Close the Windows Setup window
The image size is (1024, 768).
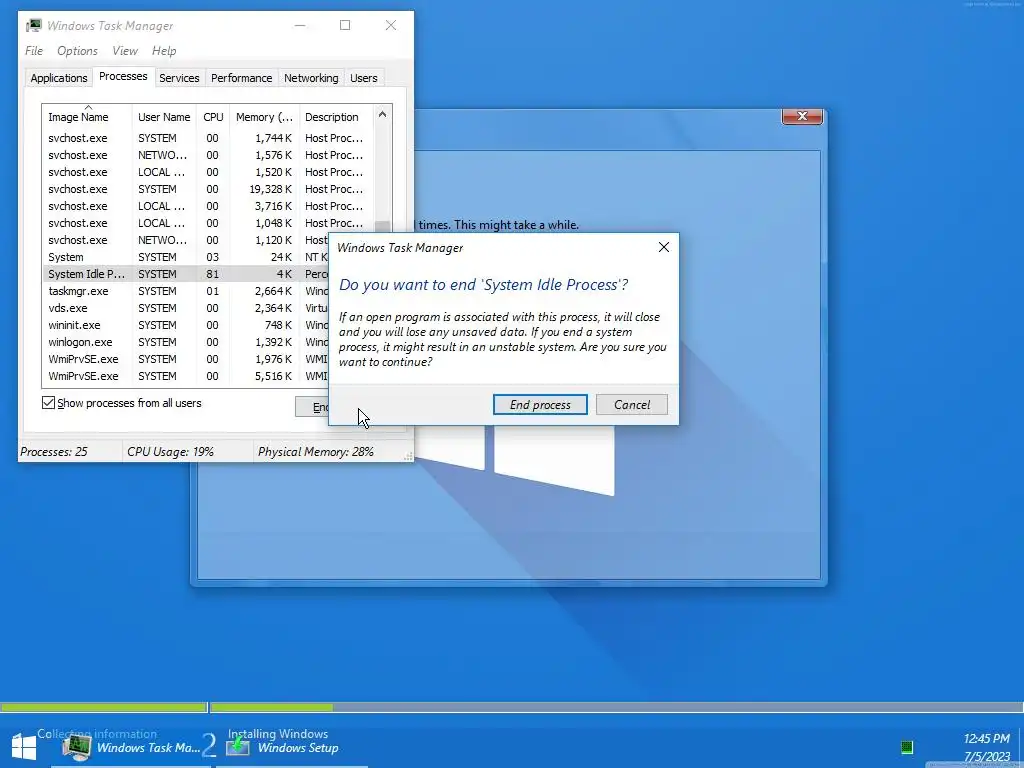tap(802, 116)
